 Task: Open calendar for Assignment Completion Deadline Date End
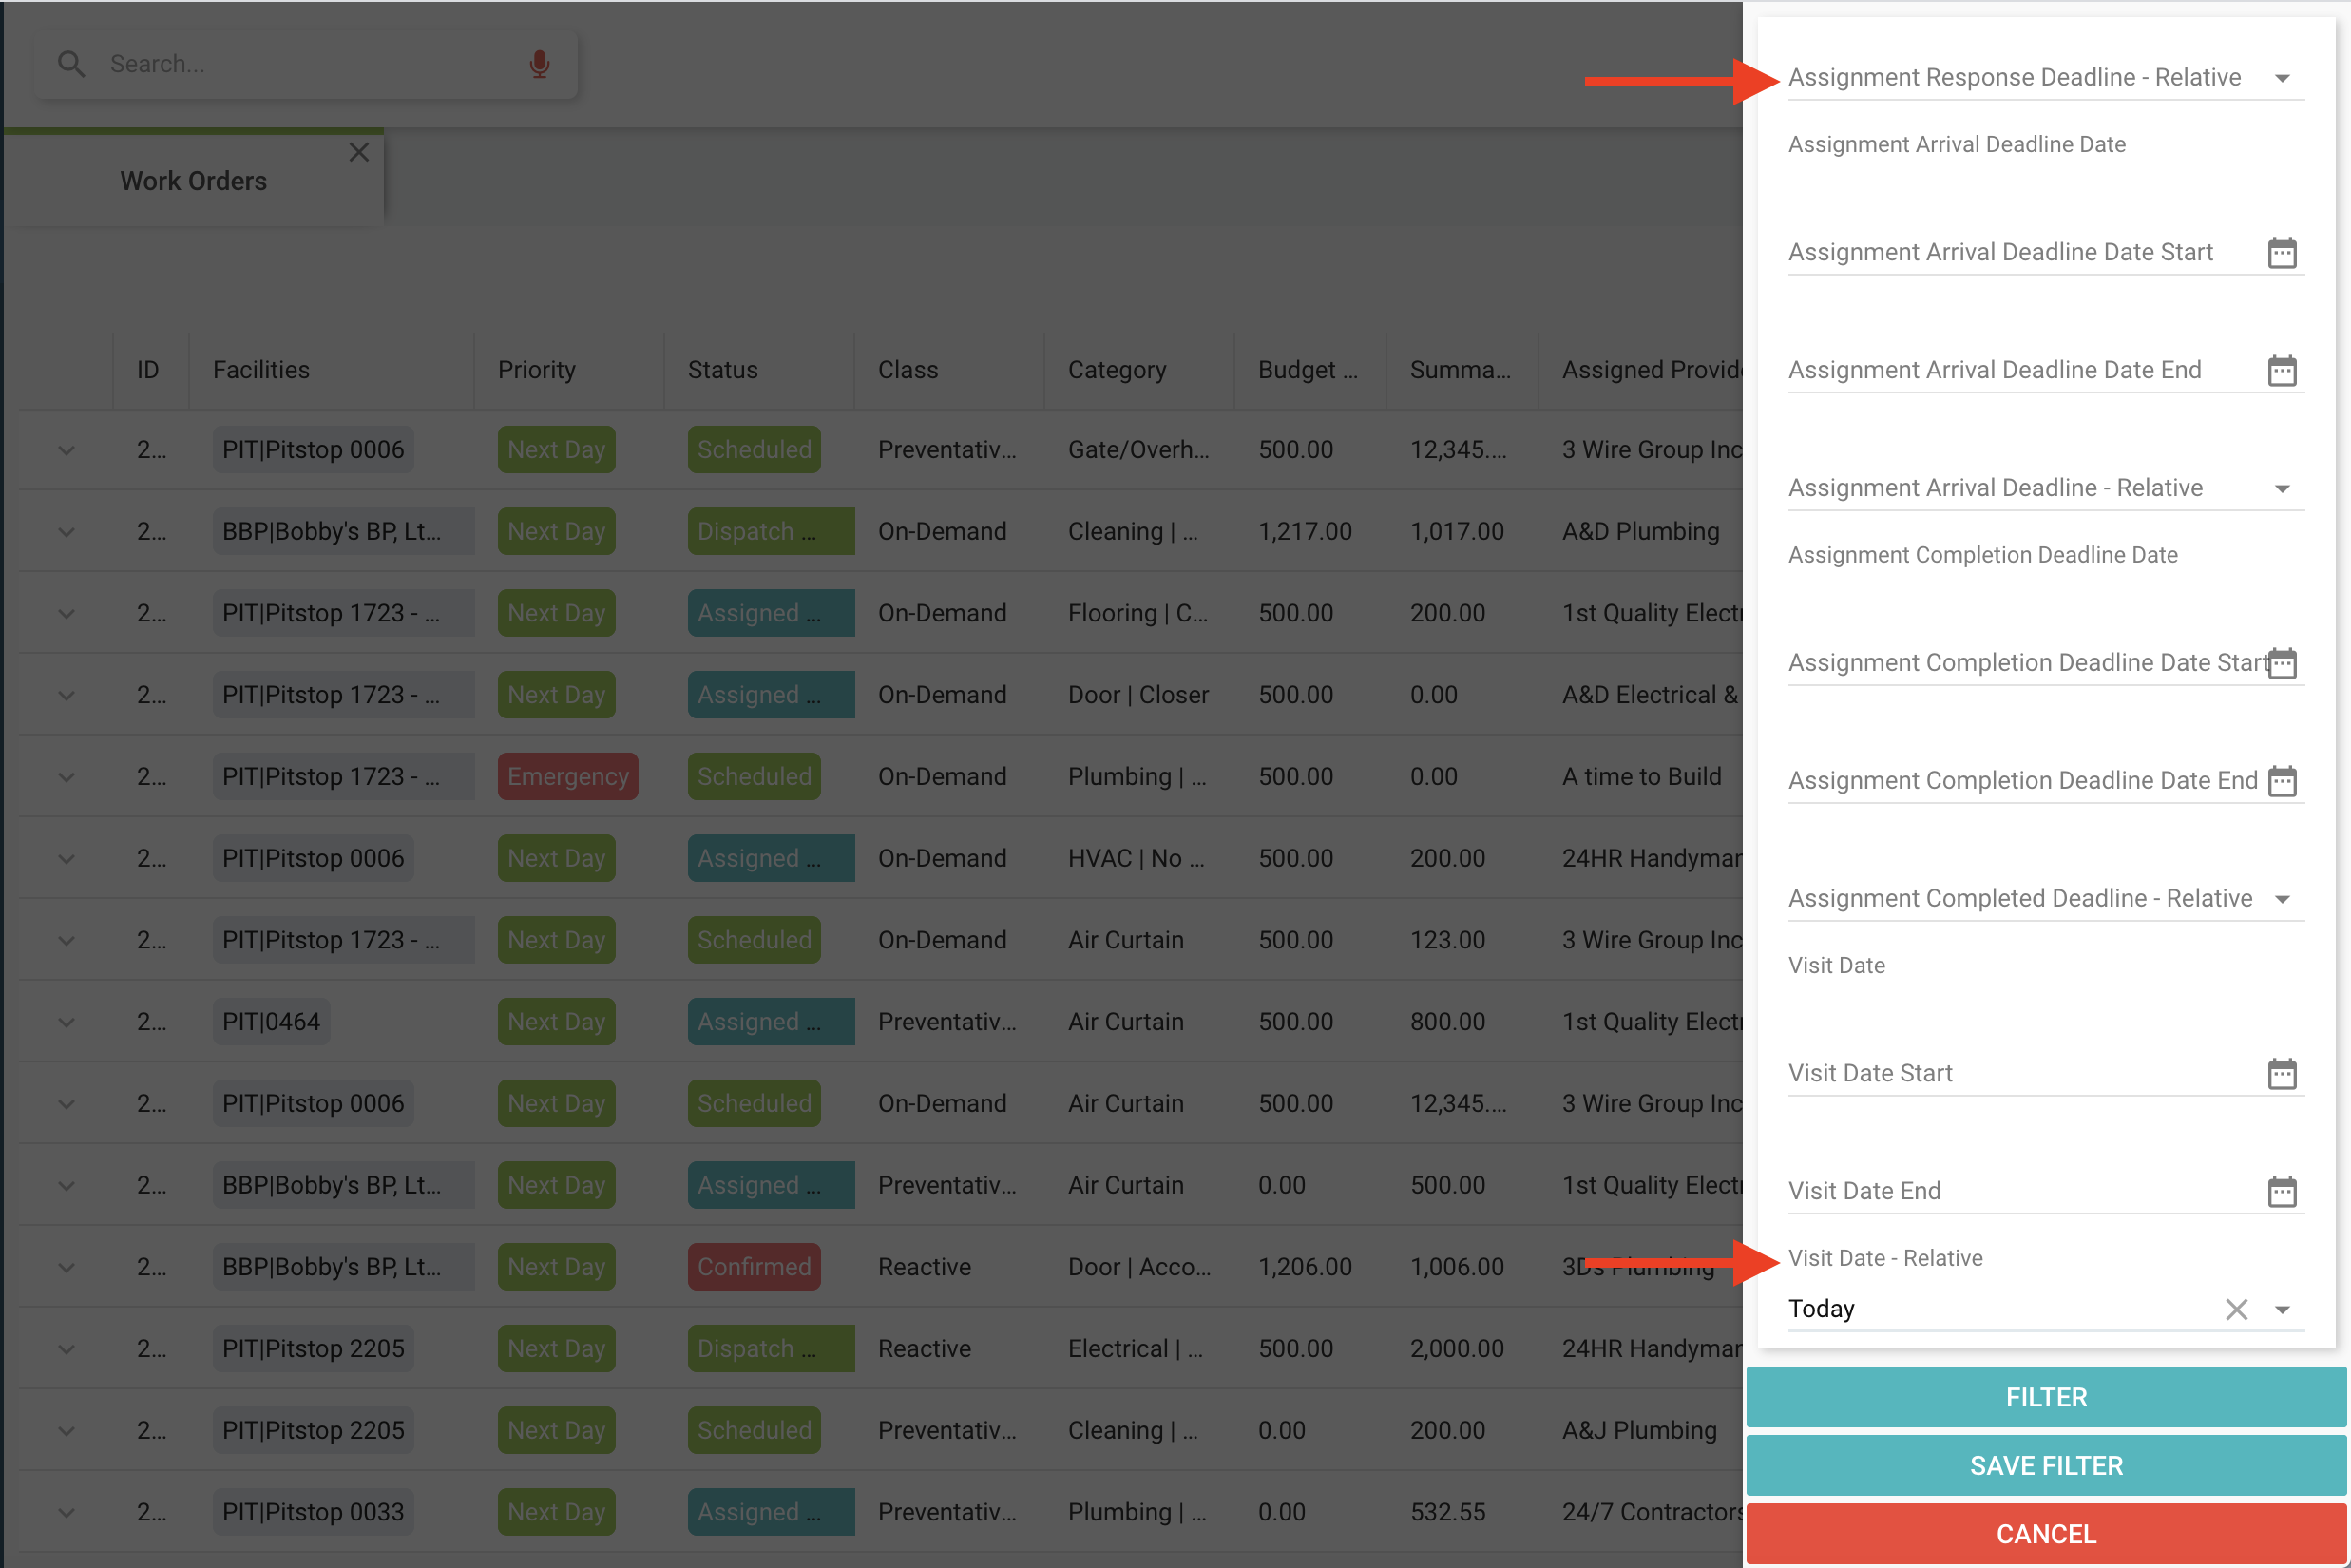(2283, 781)
